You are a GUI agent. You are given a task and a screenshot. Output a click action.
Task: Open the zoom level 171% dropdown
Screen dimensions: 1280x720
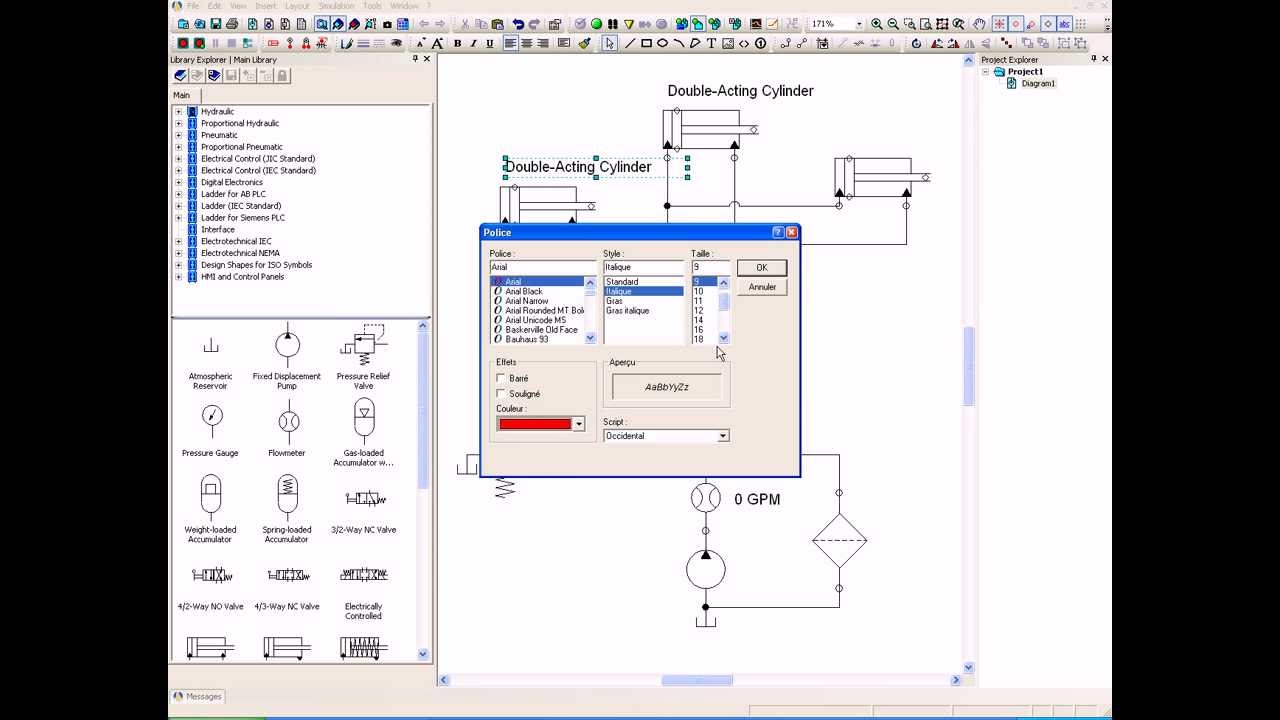click(x=858, y=24)
